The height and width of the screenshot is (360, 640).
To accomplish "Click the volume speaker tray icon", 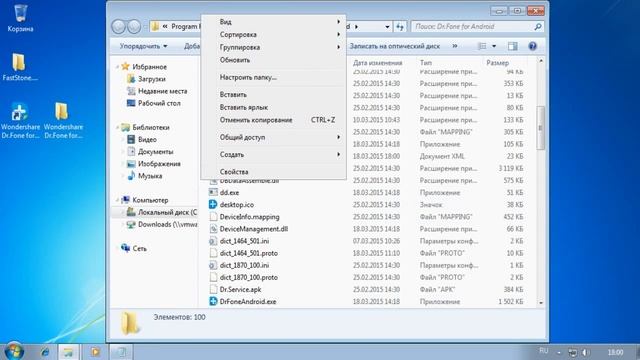I will click(x=586, y=352).
